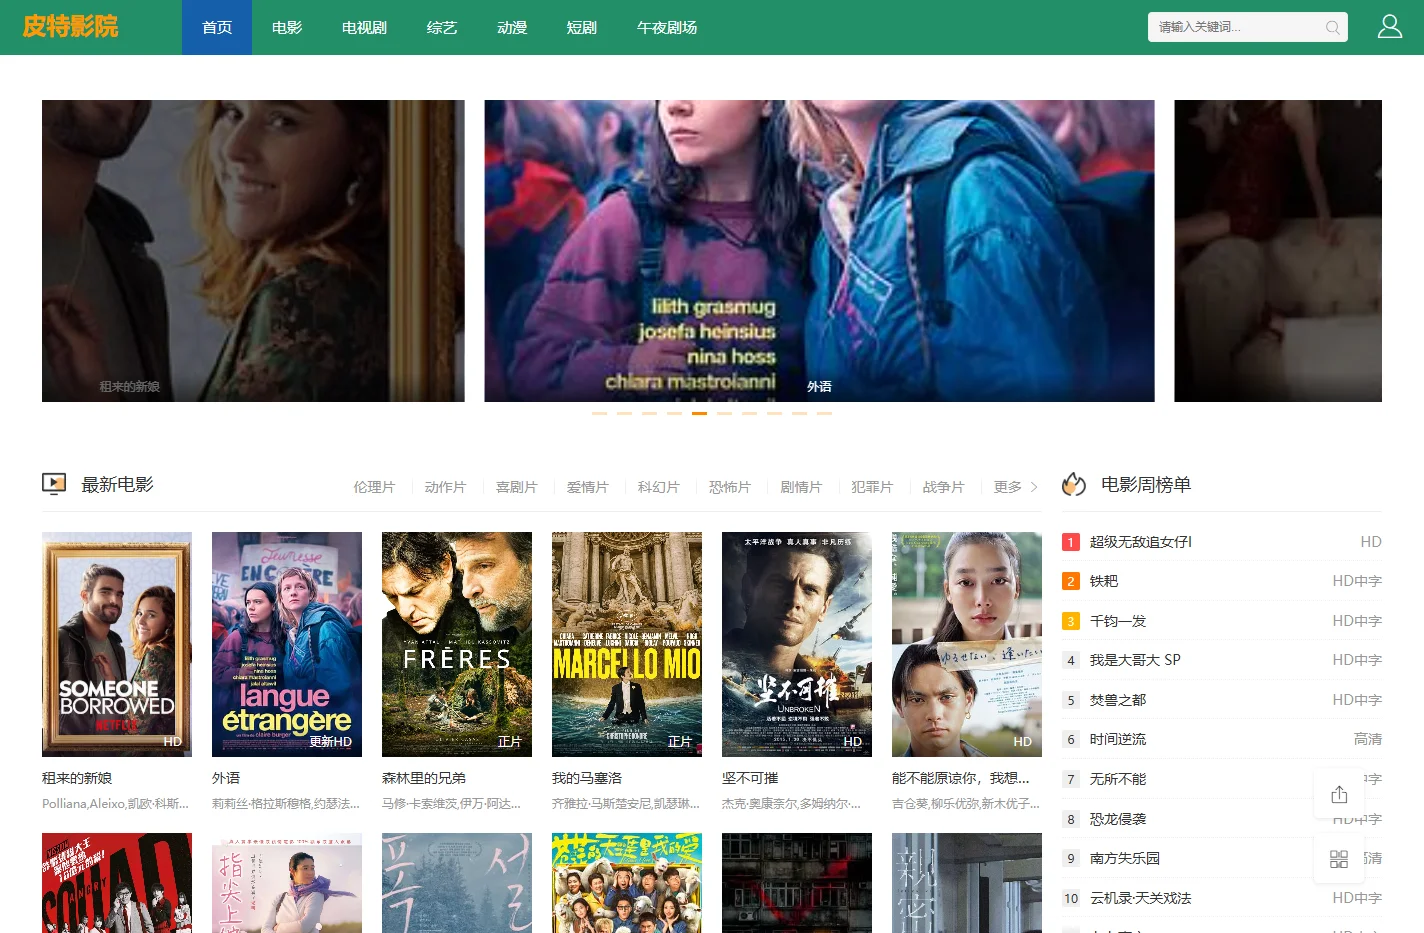Open the langue étrangère movie poster

click(287, 644)
